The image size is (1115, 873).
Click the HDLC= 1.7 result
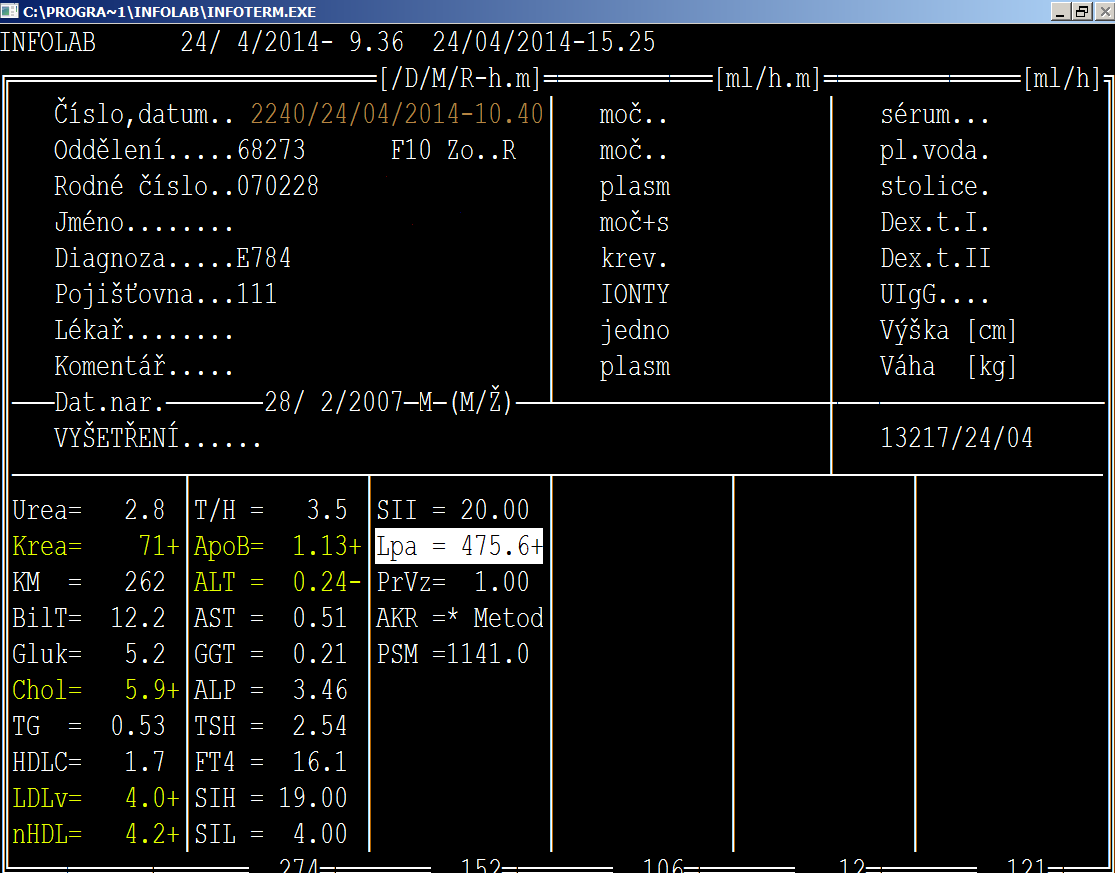(89, 762)
